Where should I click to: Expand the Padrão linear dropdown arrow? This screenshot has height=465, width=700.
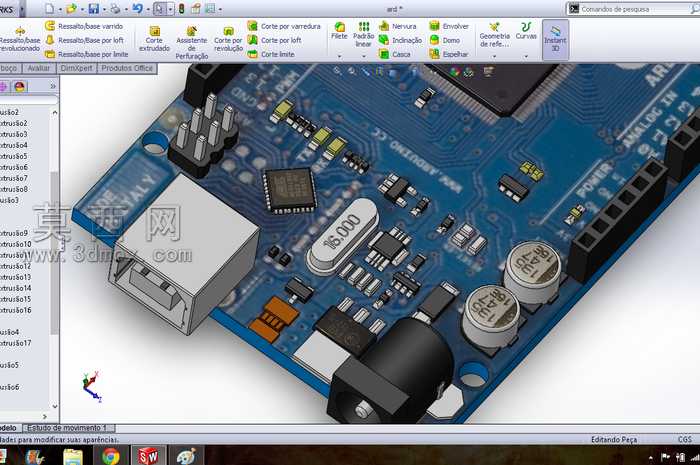click(363, 56)
